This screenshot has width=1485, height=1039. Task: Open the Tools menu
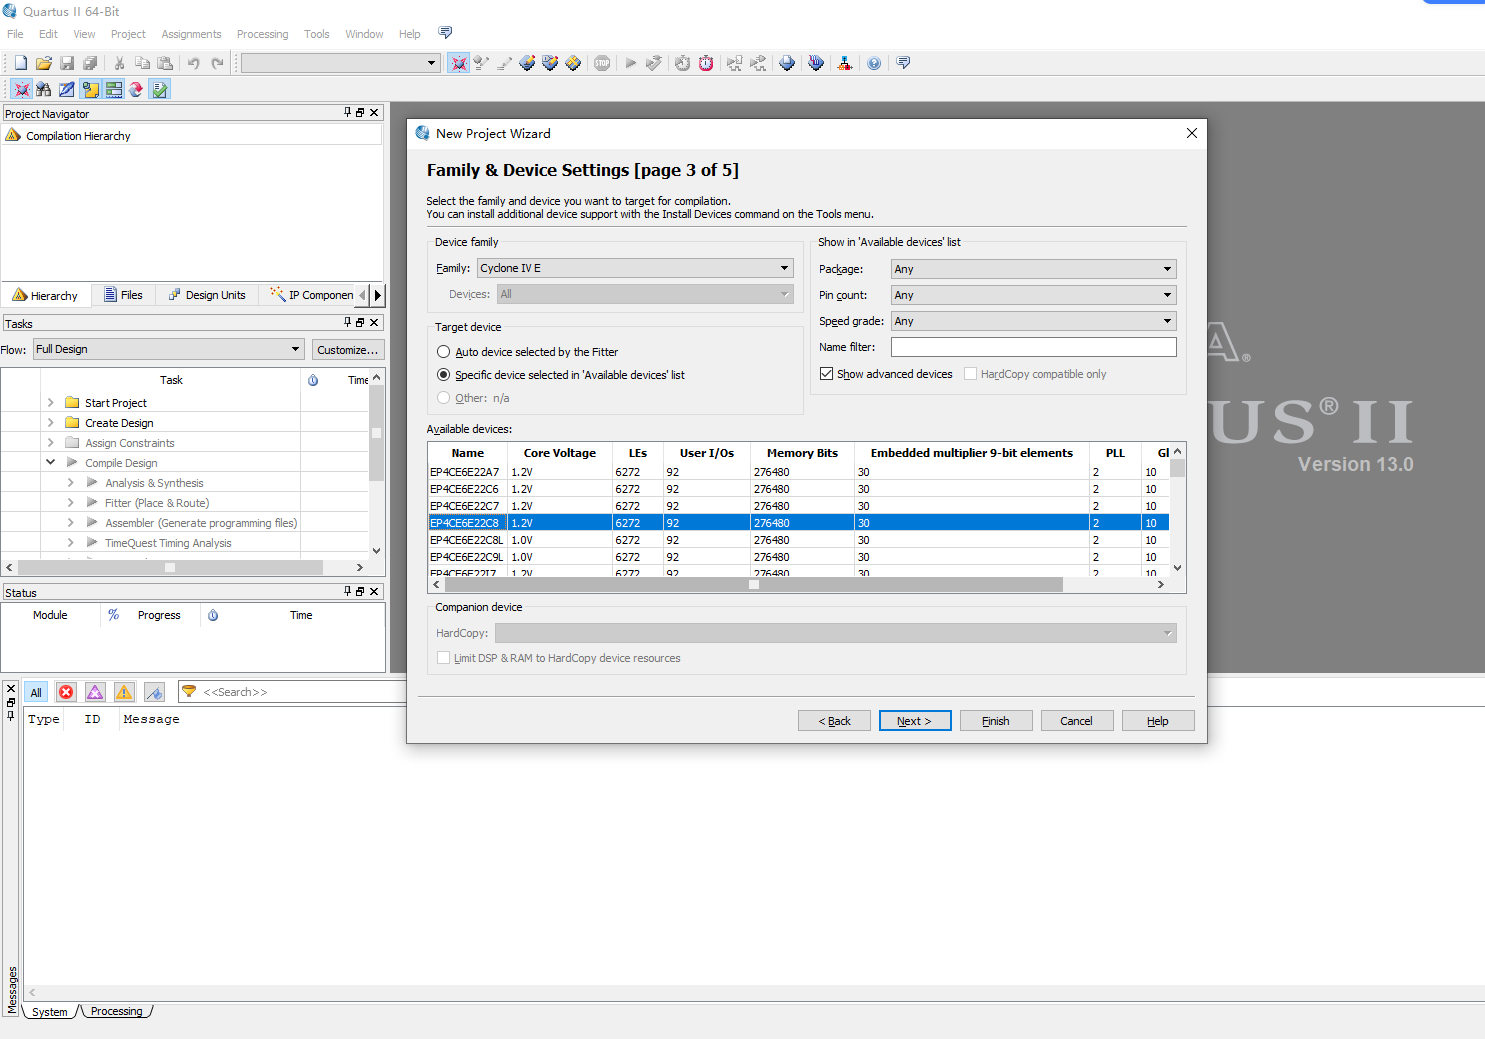coord(316,34)
